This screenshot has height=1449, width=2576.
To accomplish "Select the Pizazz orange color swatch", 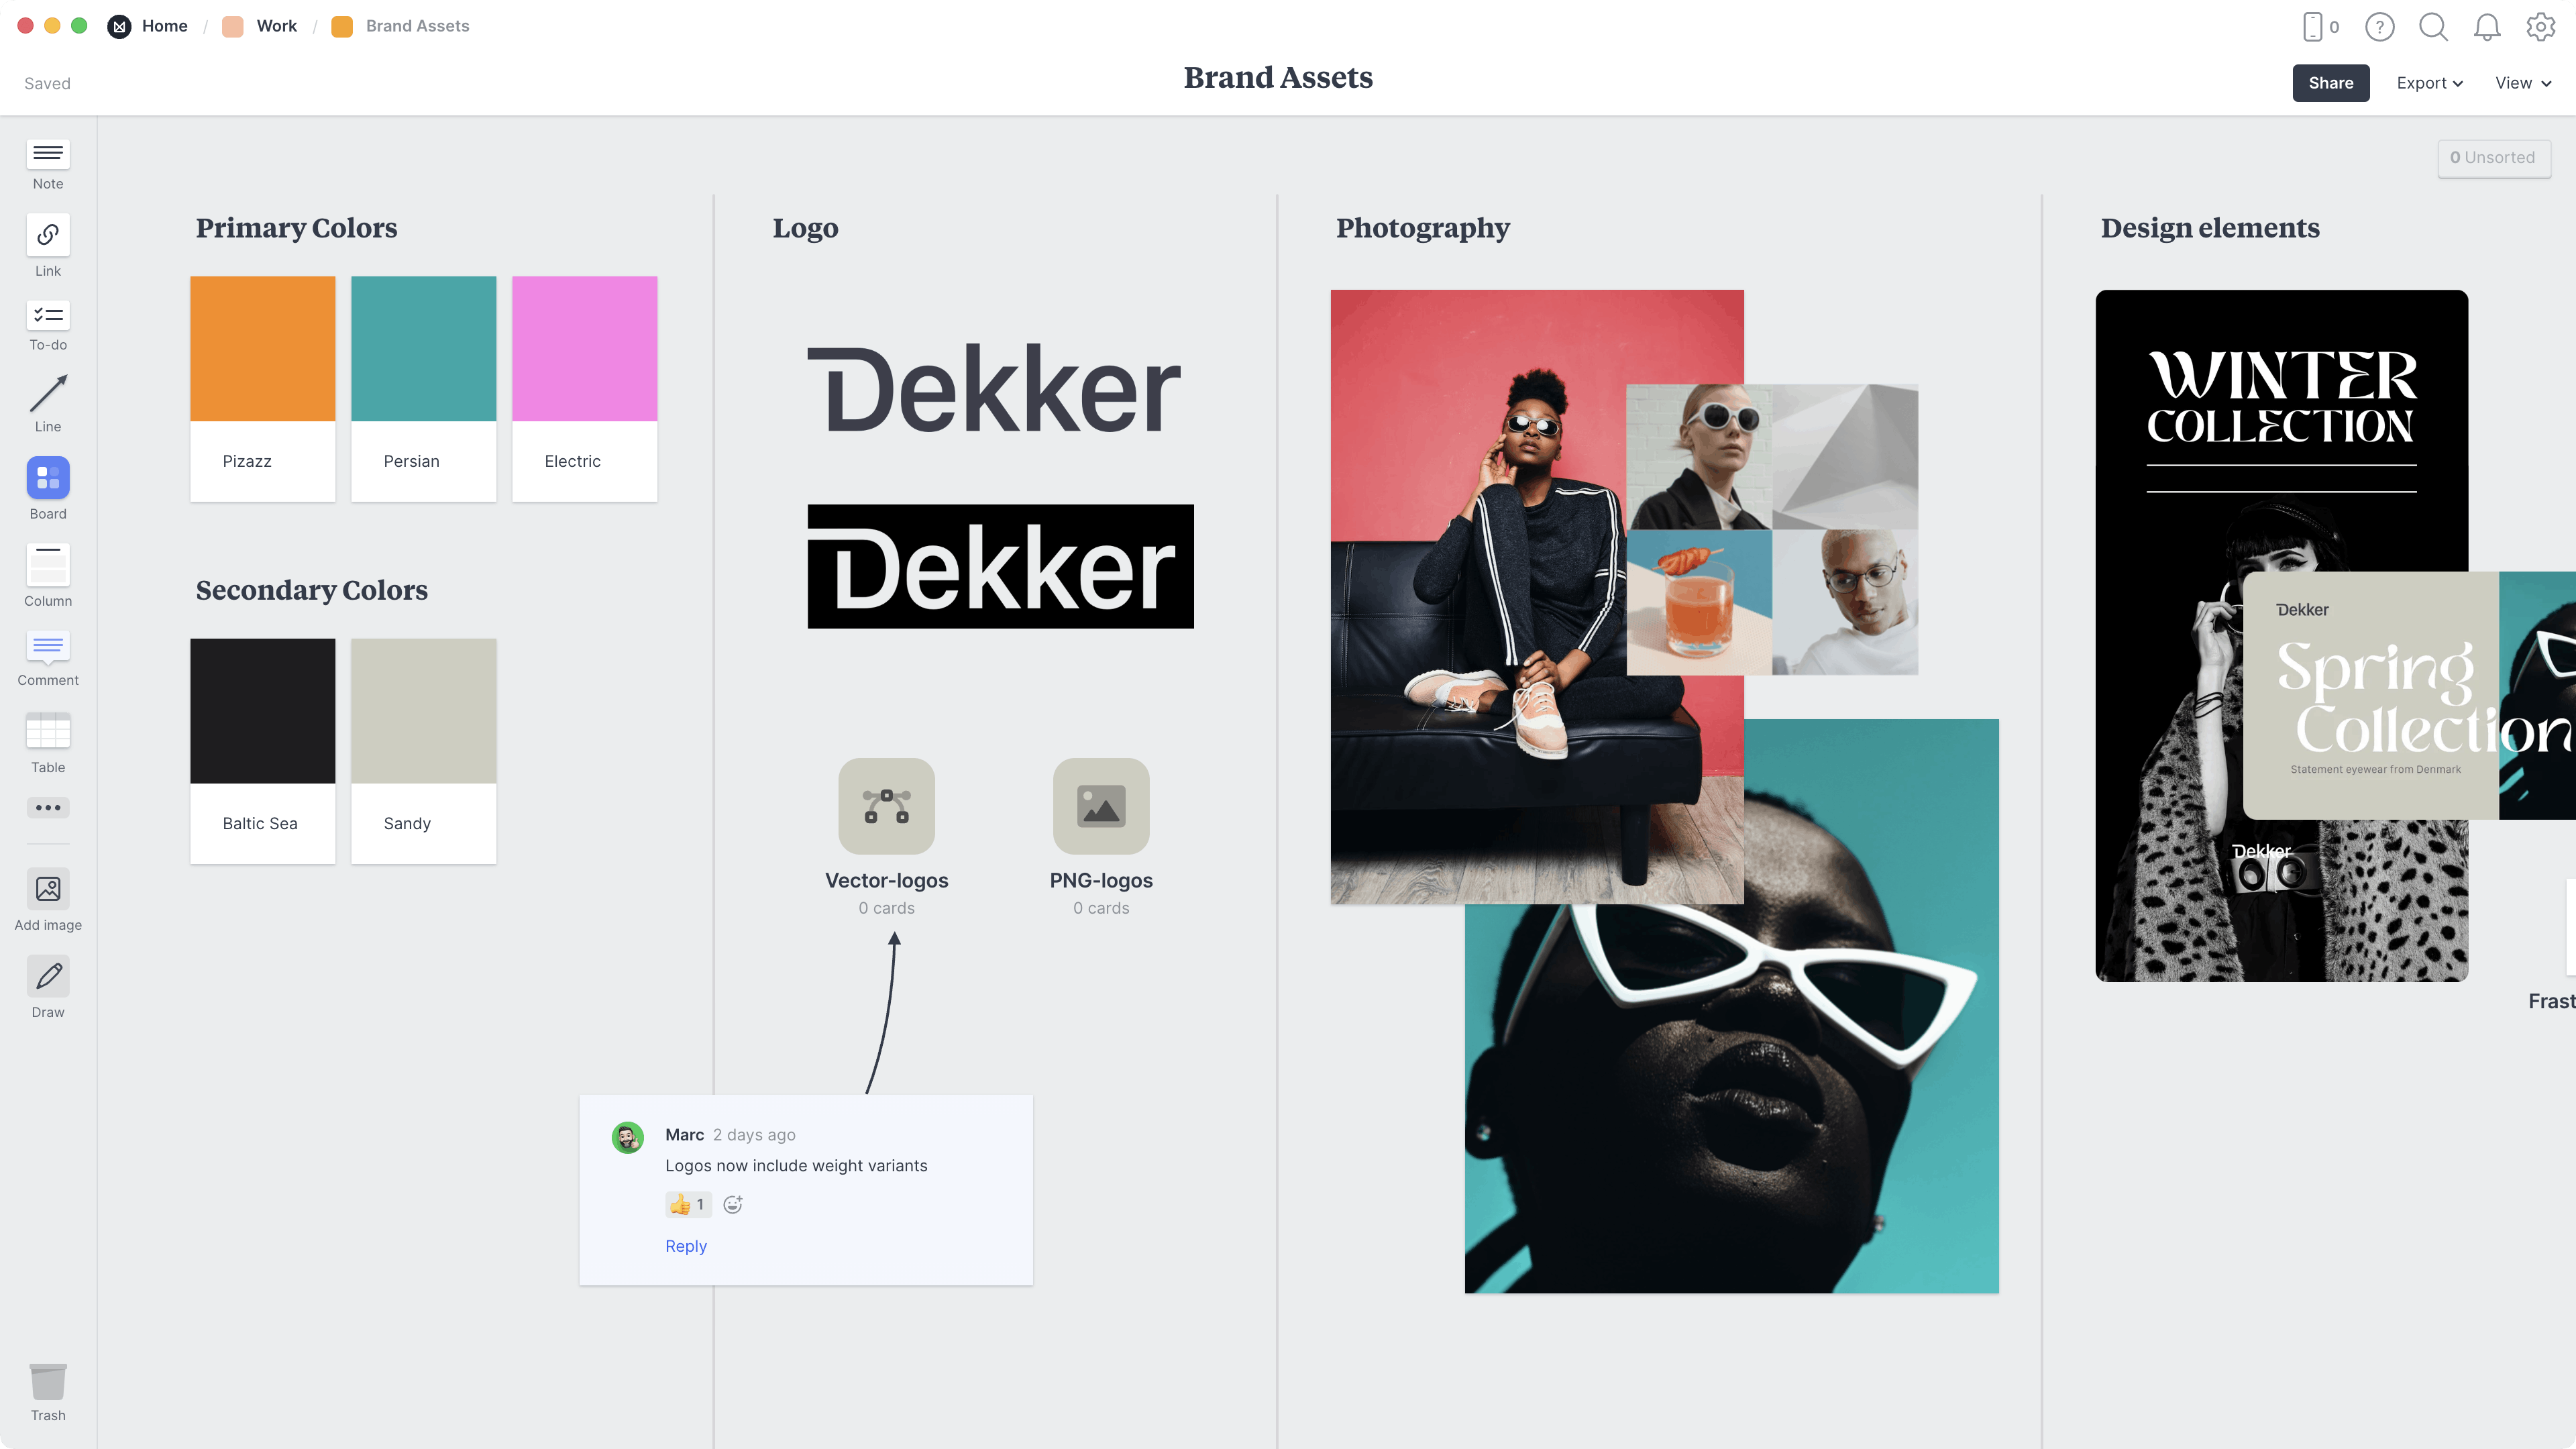I will point(262,347).
